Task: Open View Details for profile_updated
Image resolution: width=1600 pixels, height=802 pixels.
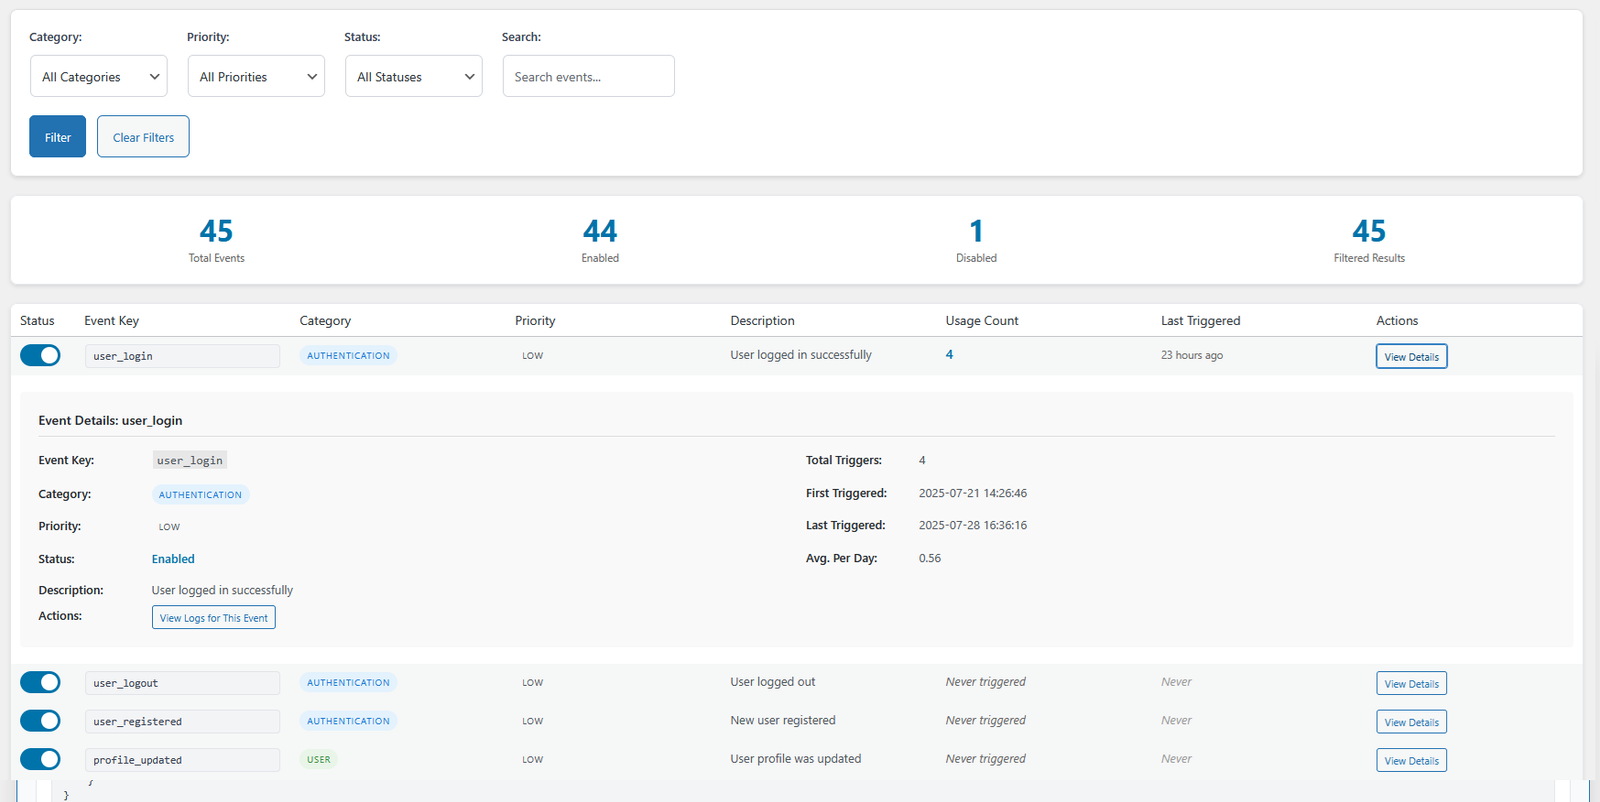Action: (x=1411, y=760)
